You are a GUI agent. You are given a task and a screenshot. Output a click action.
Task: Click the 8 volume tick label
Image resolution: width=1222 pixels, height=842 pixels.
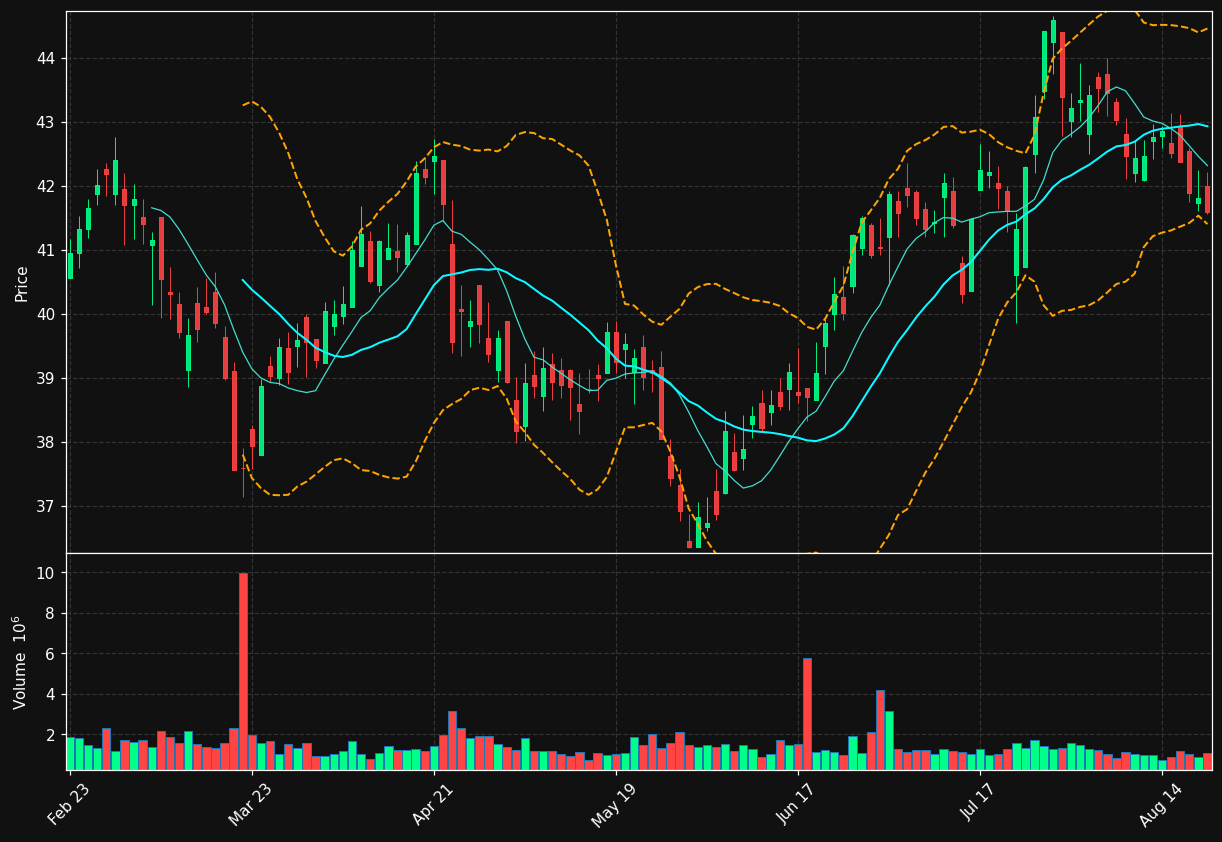[x=52, y=614]
